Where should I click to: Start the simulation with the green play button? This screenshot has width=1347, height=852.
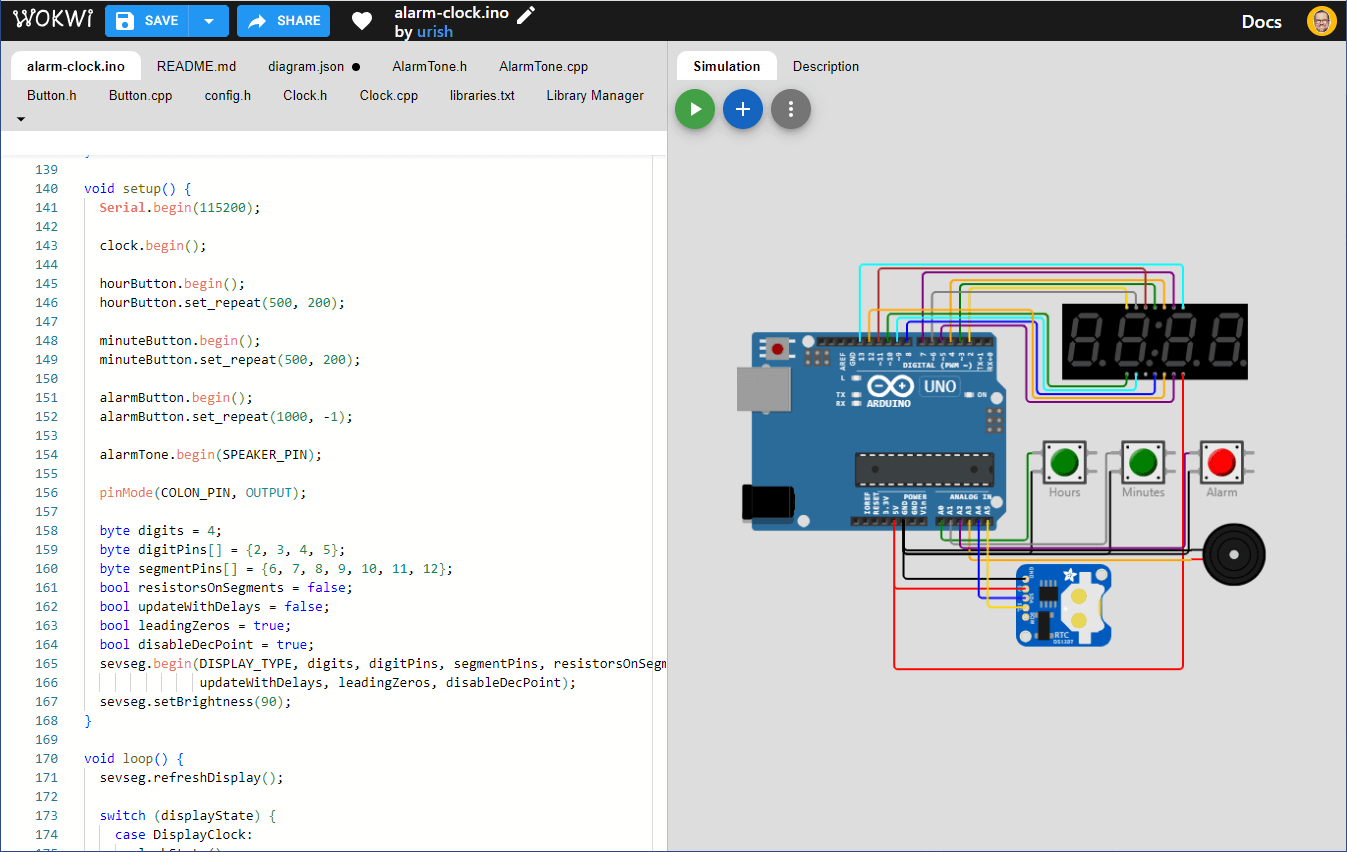(x=695, y=109)
